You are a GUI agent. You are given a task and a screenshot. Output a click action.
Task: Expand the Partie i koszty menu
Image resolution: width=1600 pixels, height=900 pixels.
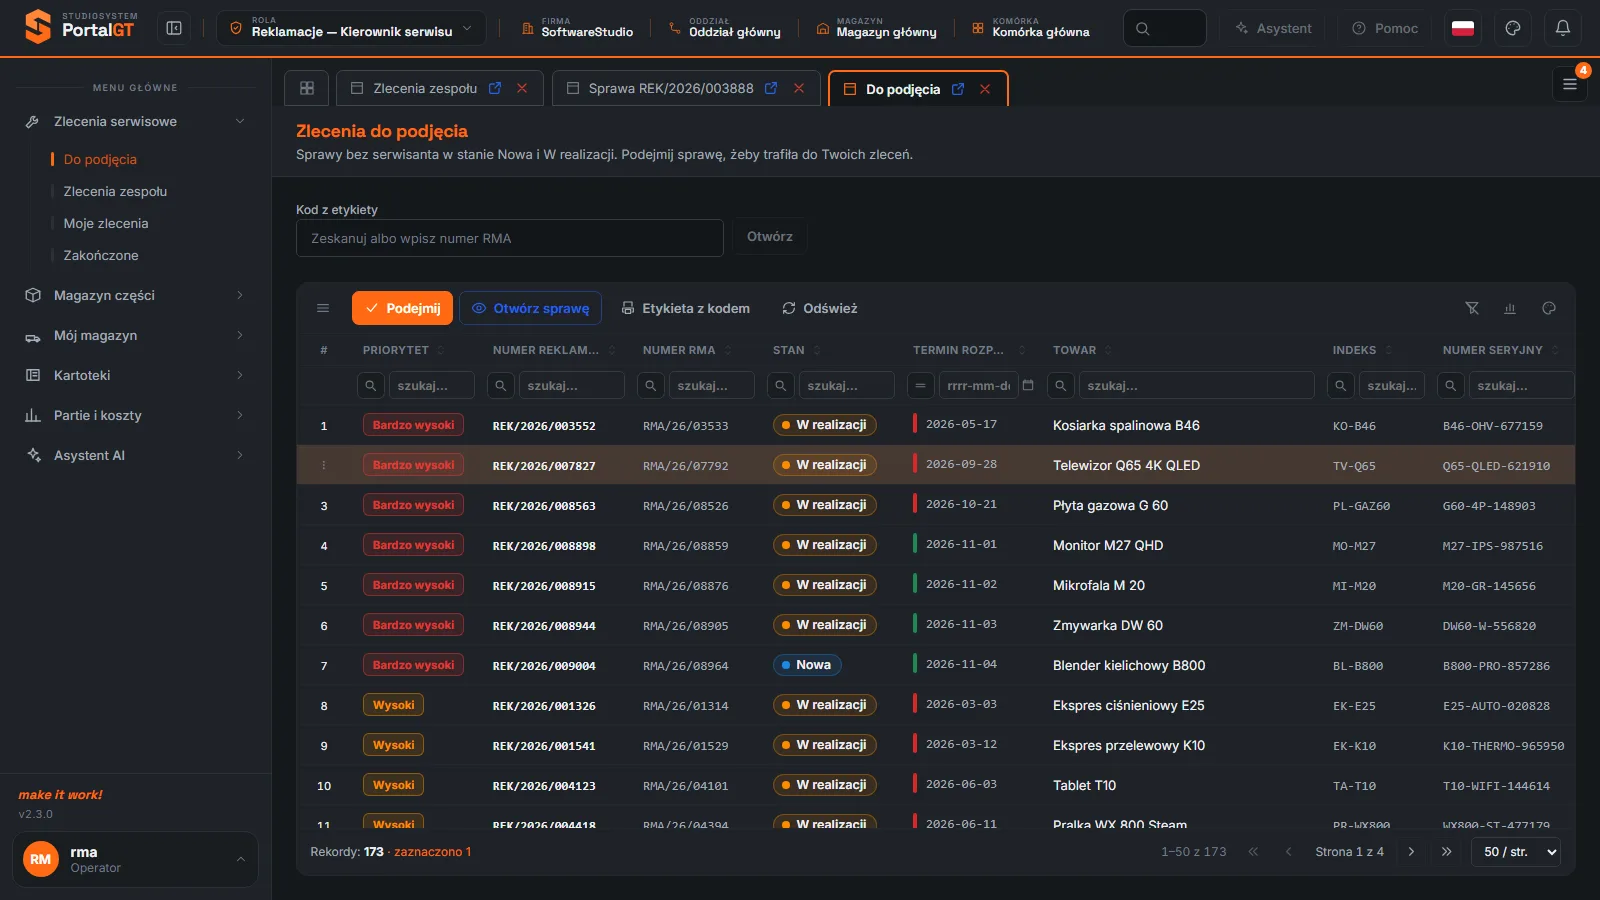point(135,415)
